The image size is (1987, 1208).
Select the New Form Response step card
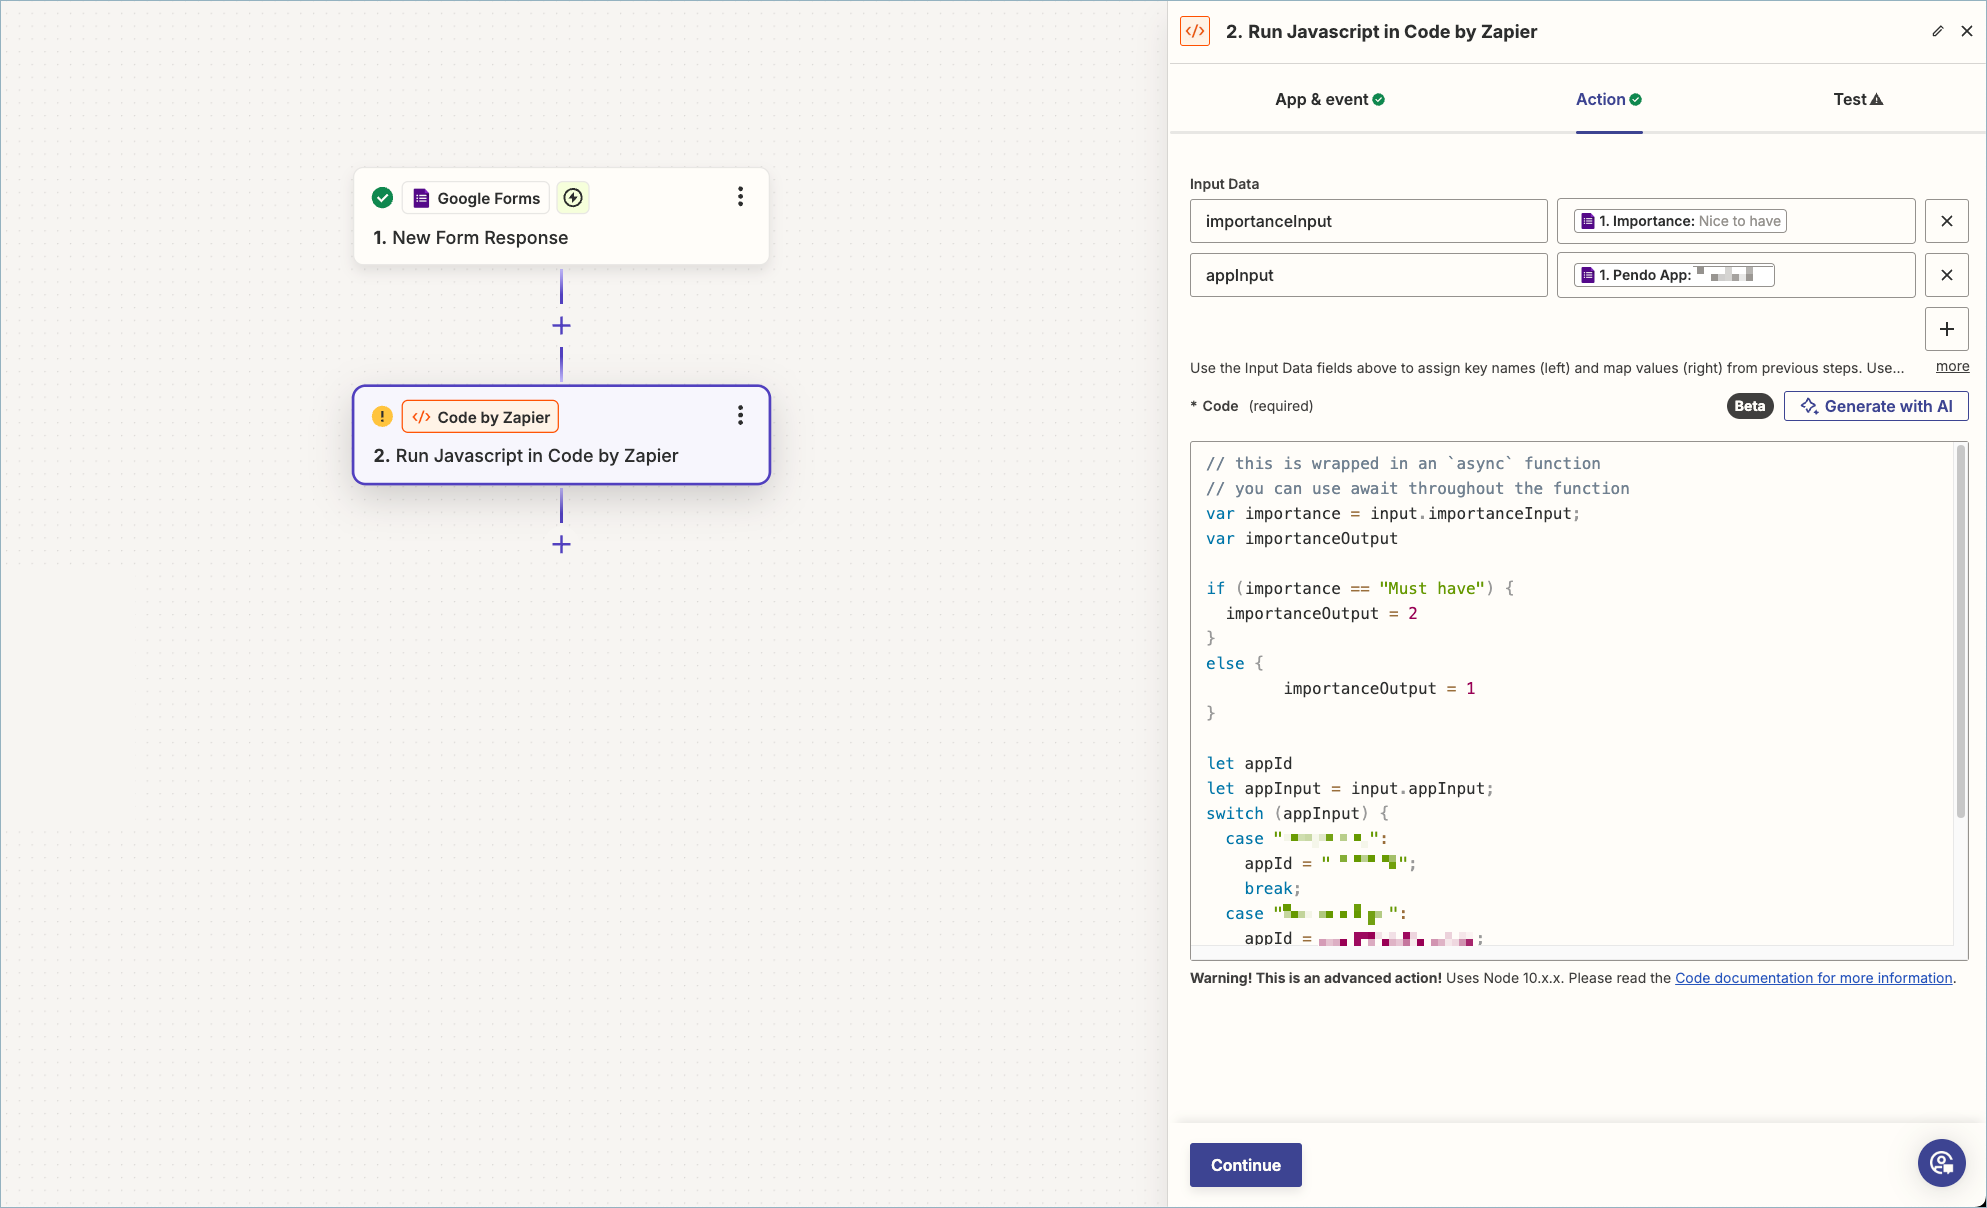[561, 216]
